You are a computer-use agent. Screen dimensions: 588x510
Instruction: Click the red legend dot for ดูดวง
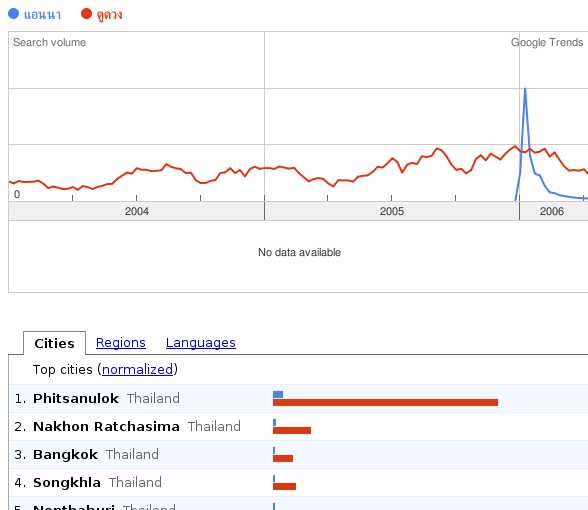tap(86, 14)
